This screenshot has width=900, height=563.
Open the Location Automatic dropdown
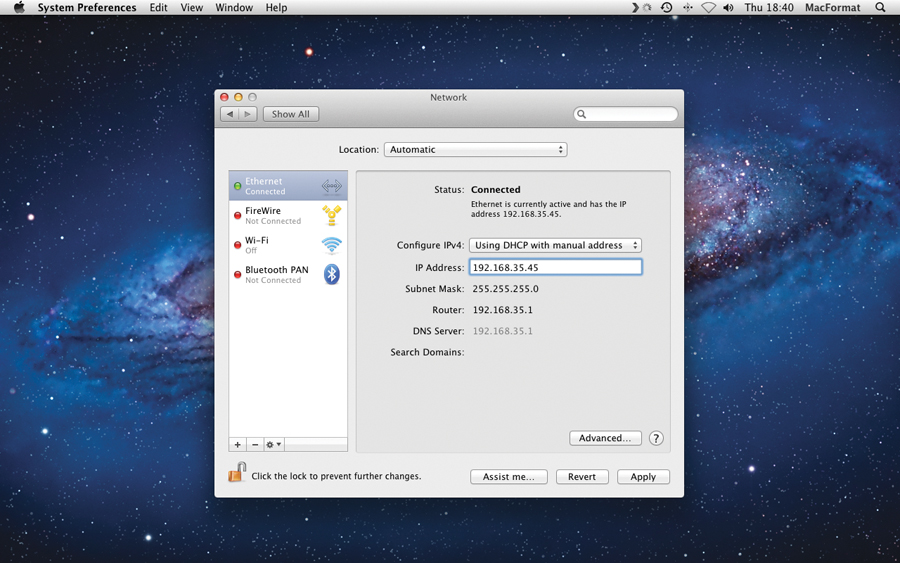pyautogui.click(x=475, y=150)
